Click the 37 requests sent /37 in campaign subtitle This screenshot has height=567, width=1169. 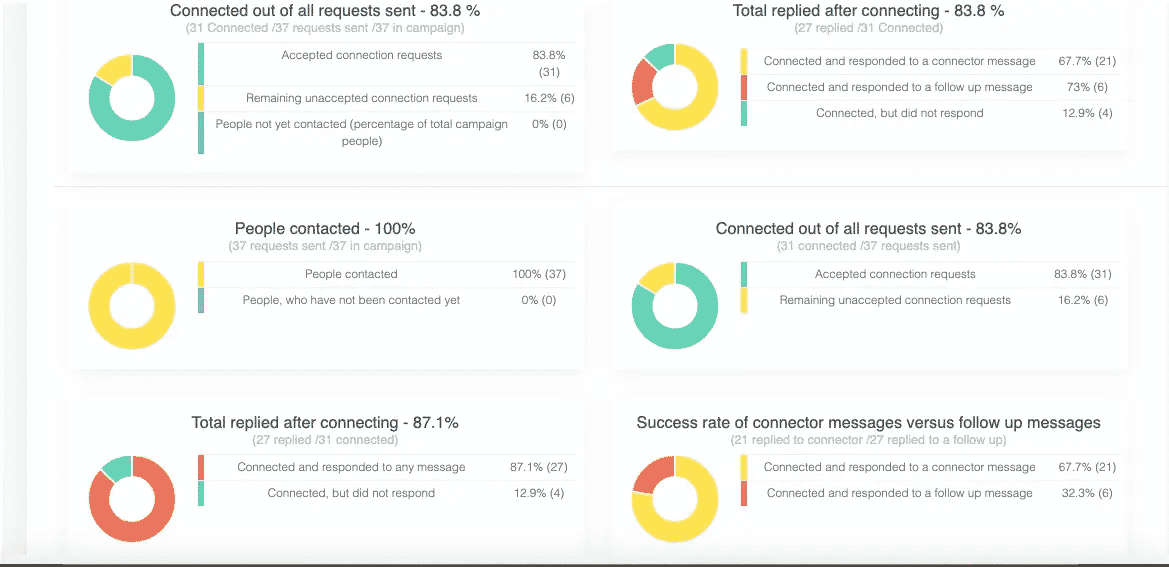coord(325,246)
